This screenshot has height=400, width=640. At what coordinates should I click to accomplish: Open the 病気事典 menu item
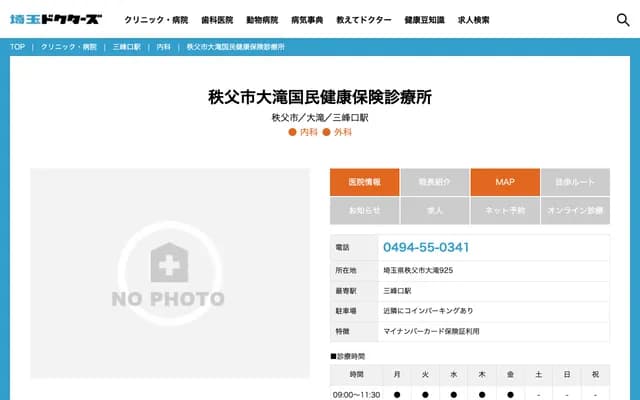pos(307,20)
